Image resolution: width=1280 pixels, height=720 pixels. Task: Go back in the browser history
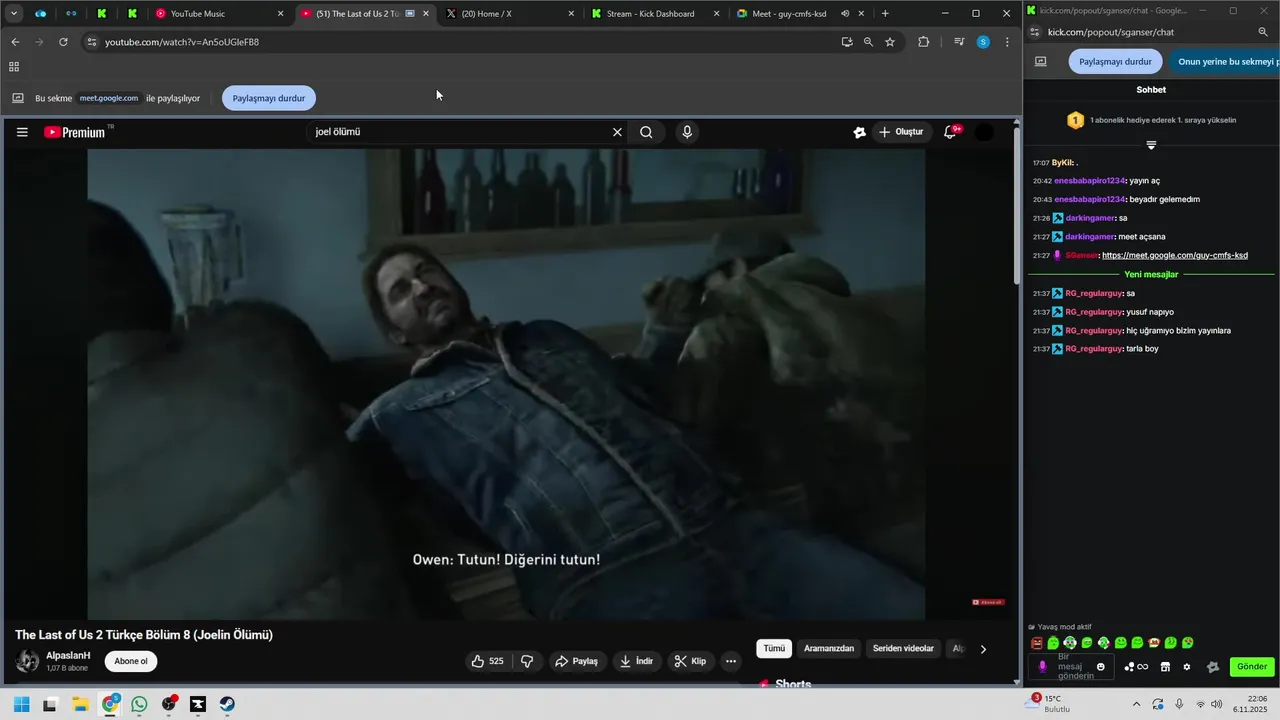[x=15, y=42]
